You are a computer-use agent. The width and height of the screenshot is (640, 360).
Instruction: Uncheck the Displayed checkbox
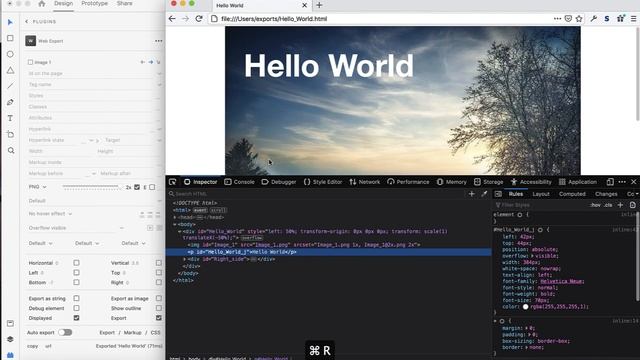point(76,318)
